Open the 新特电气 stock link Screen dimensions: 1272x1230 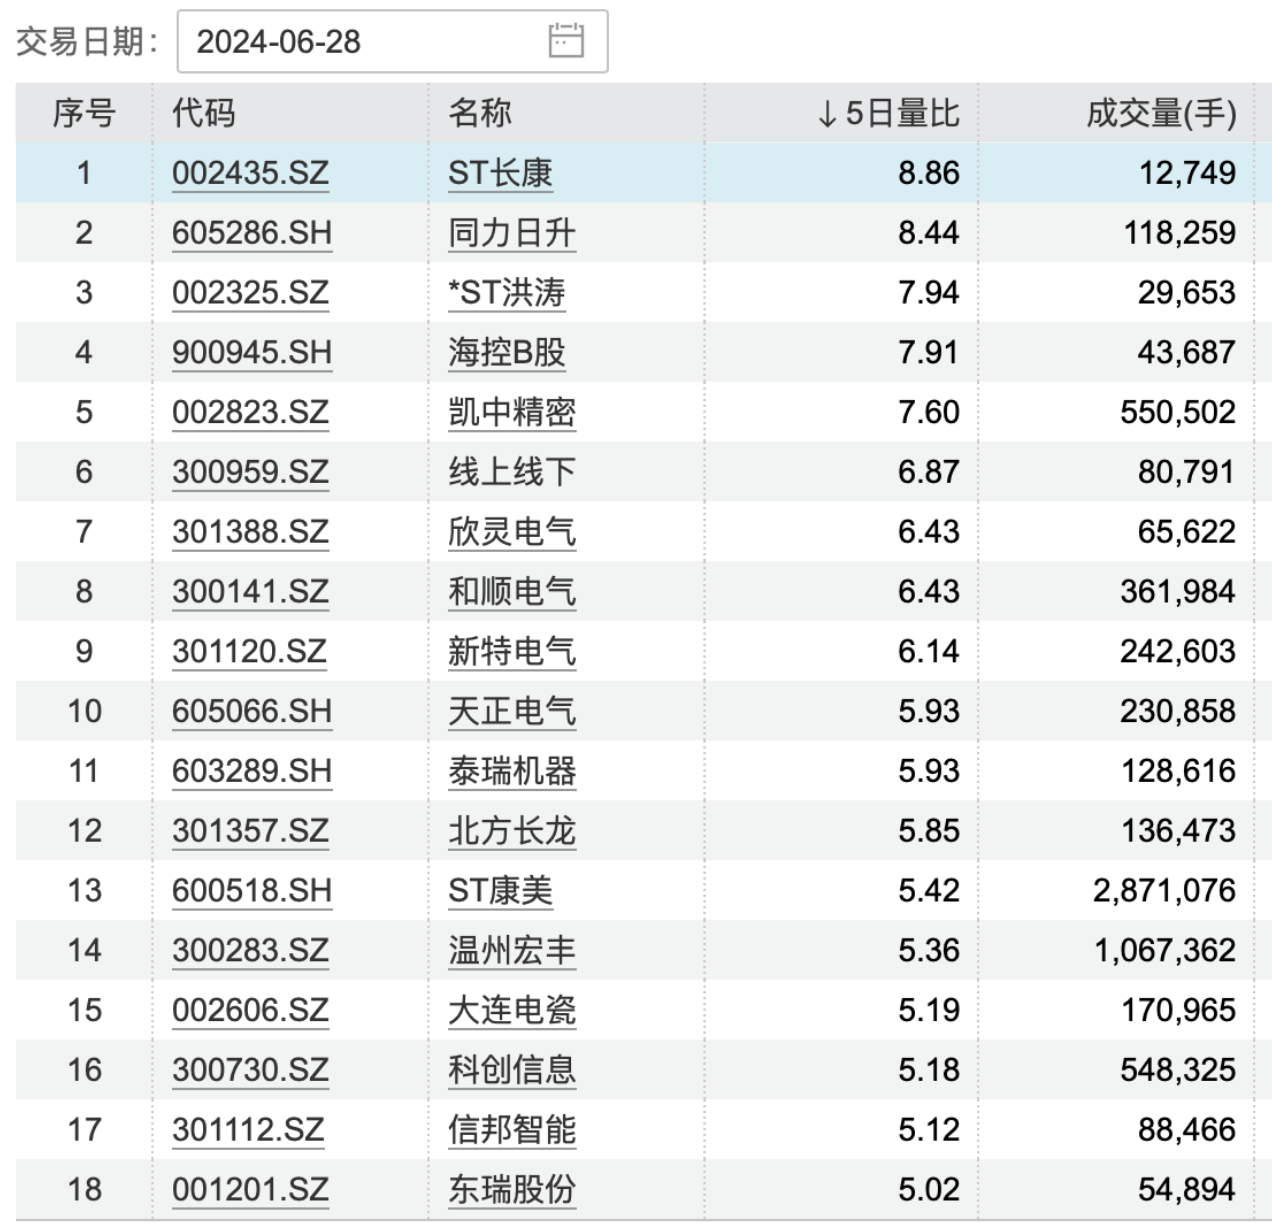(512, 652)
